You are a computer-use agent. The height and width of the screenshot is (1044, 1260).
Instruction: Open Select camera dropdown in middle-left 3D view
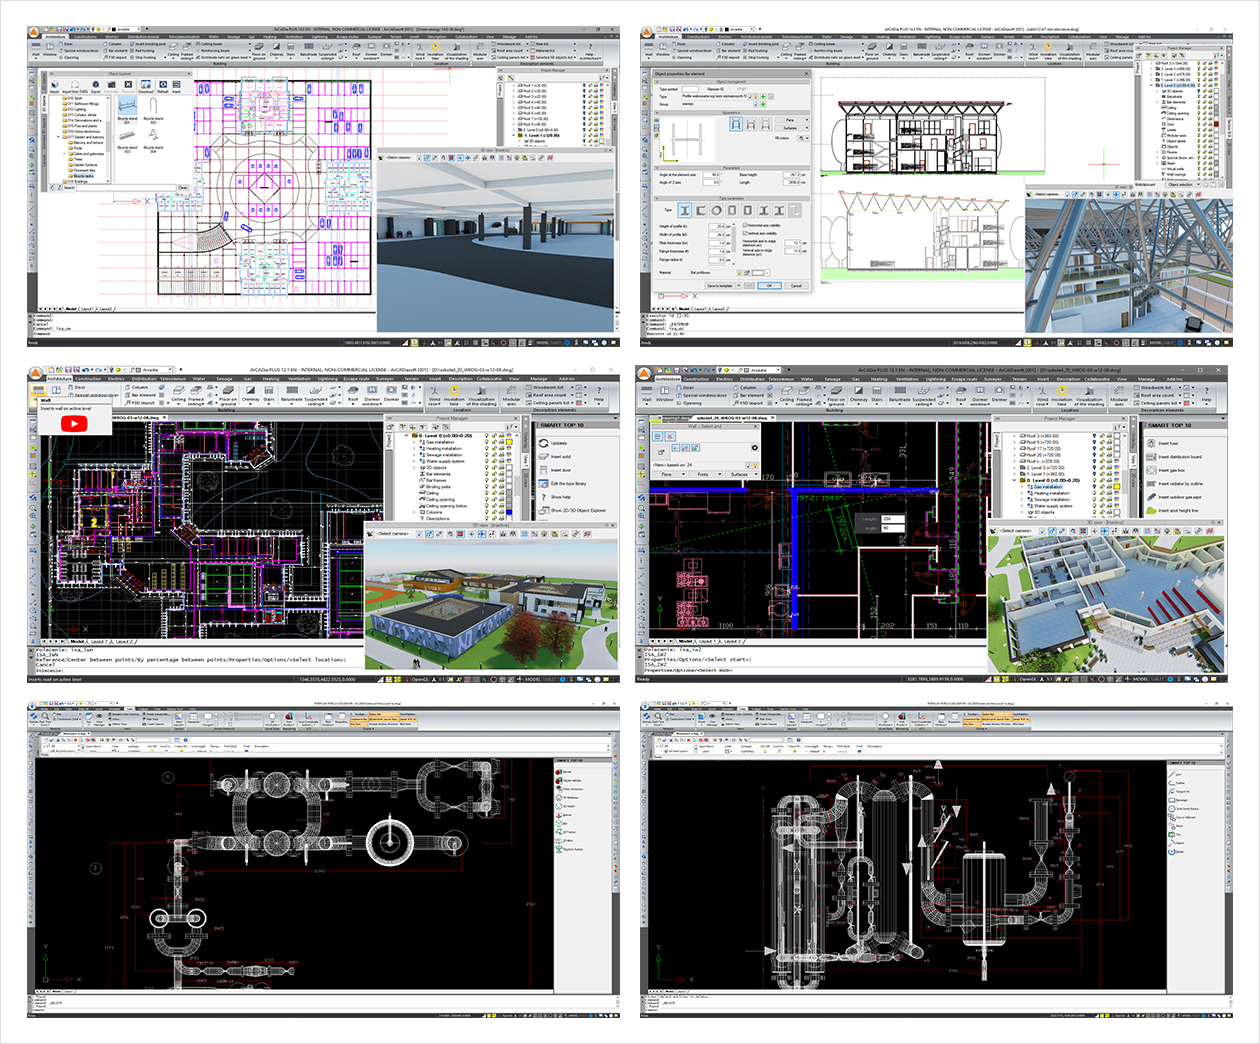[393, 534]
